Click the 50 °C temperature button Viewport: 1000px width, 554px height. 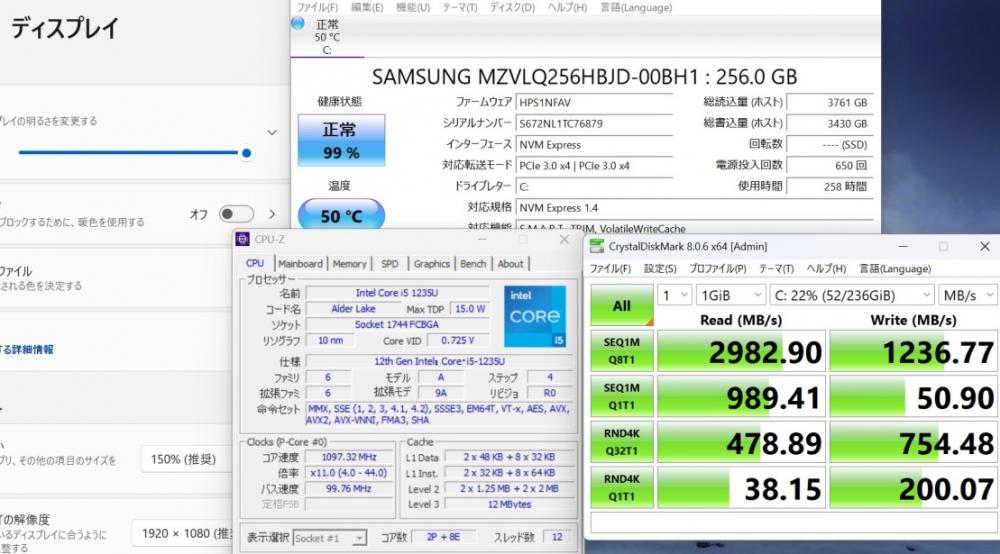[341, 215]
